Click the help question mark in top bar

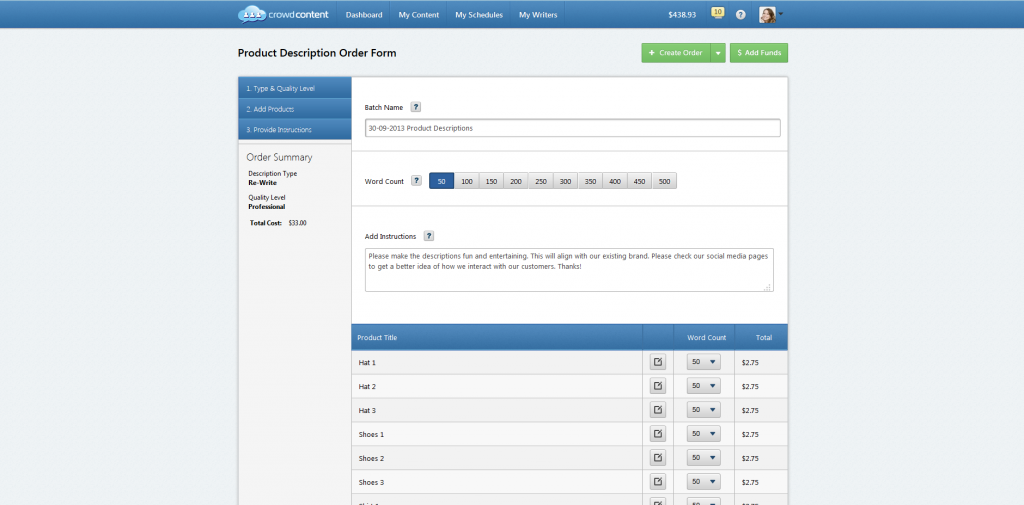[741, 15]
